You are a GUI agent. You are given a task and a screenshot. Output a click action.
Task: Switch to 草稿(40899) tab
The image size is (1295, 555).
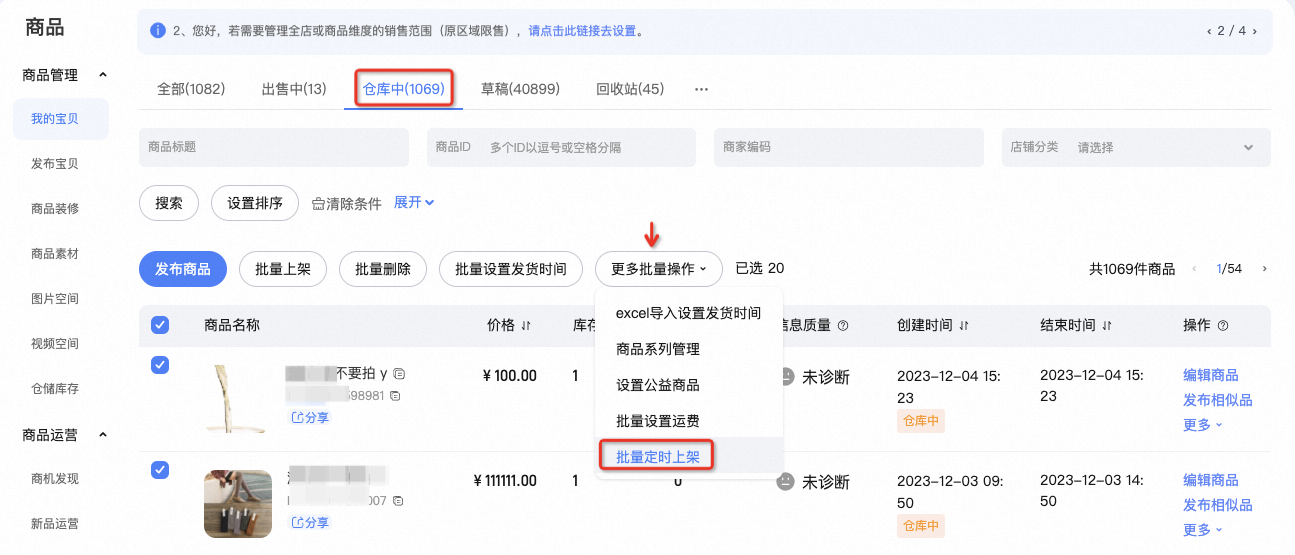520,89
